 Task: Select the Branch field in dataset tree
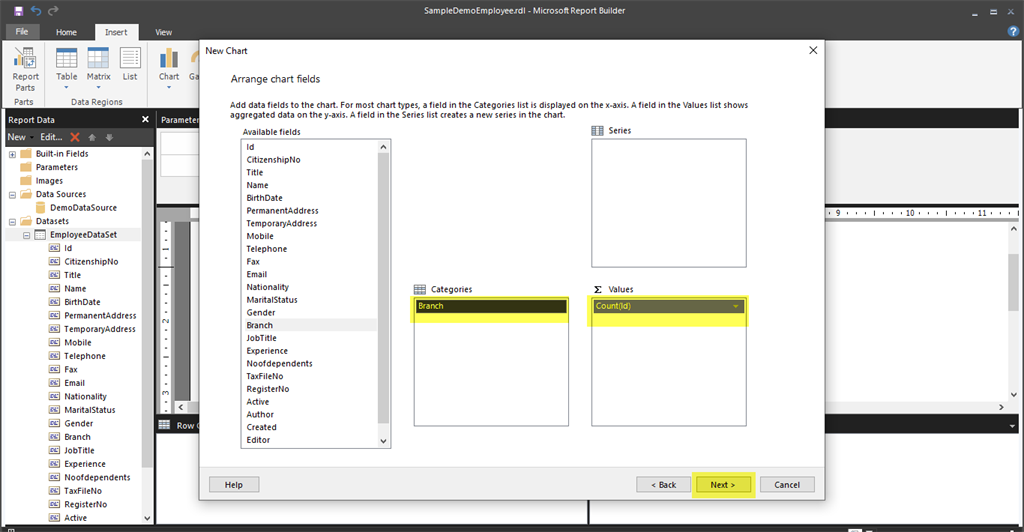(77, 437)
